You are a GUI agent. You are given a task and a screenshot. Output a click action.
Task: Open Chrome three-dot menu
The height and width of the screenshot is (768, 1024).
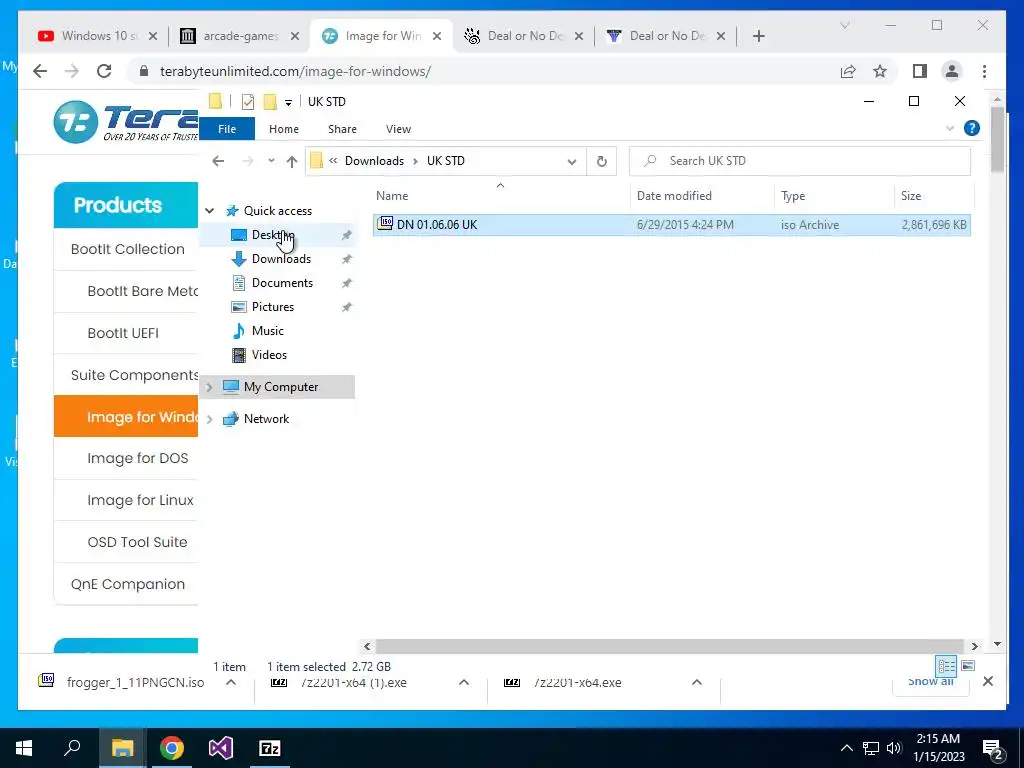(x=984, y=71)
